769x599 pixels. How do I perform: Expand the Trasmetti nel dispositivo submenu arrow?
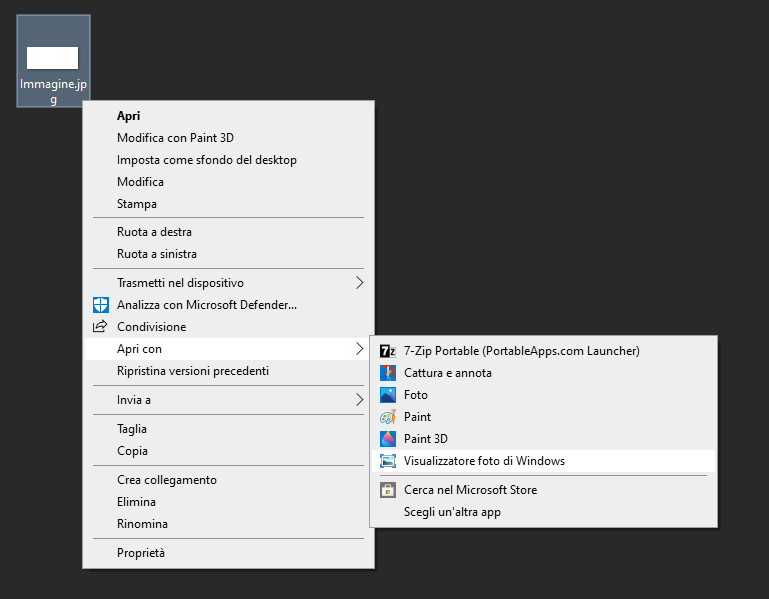click(x=359, y=283)
